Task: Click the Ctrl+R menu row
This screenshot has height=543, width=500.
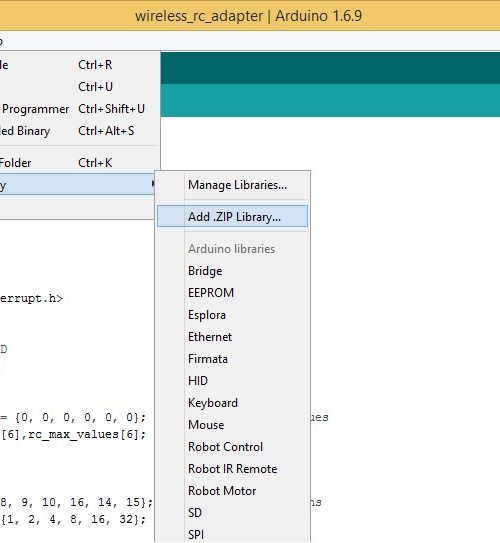Action: coord(79,65)
